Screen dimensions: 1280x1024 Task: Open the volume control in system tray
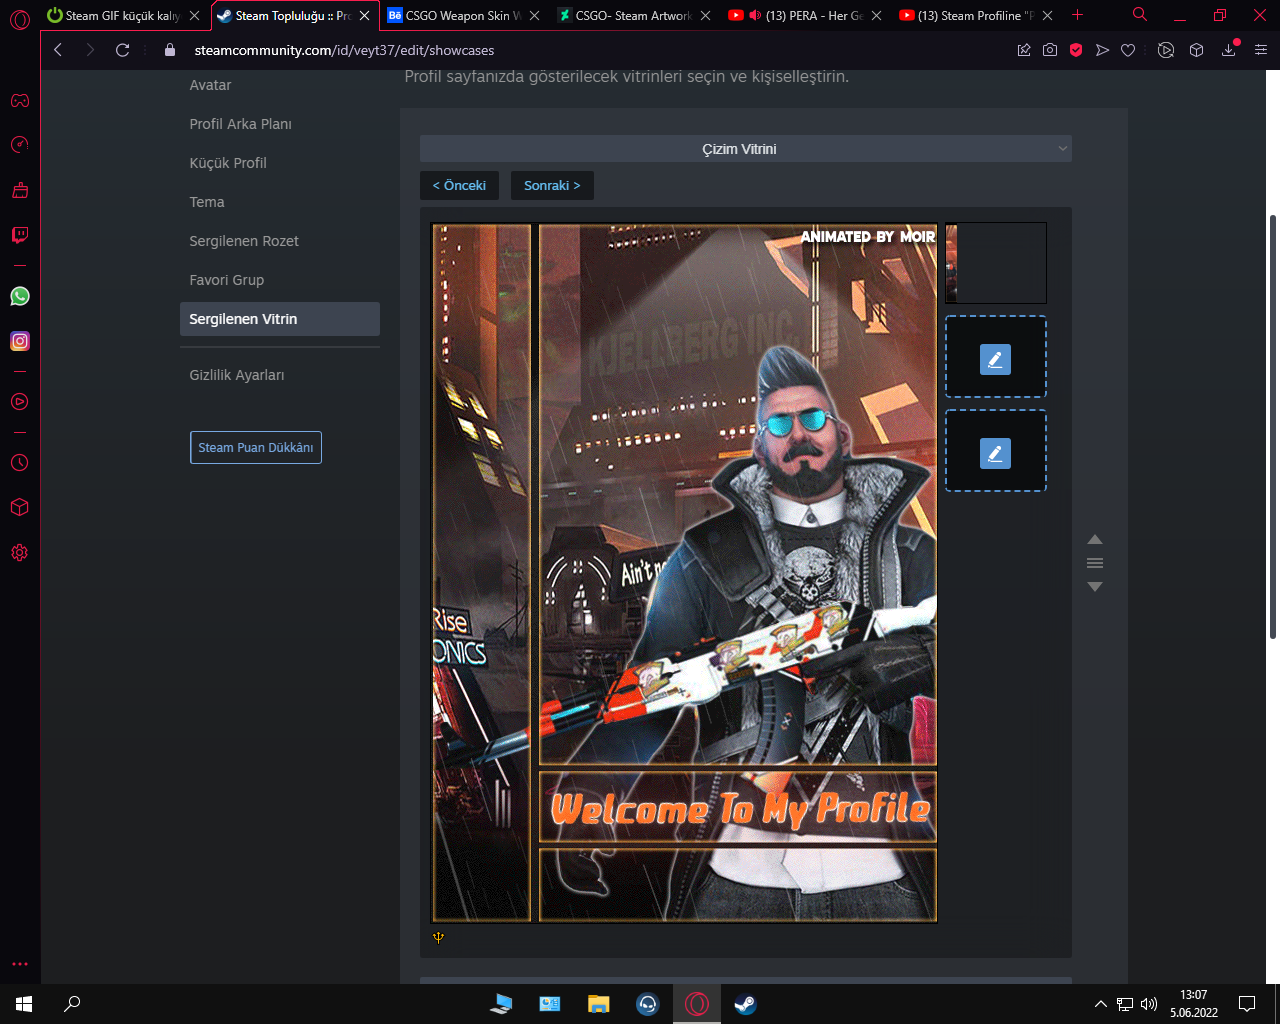point(1149,1004)
